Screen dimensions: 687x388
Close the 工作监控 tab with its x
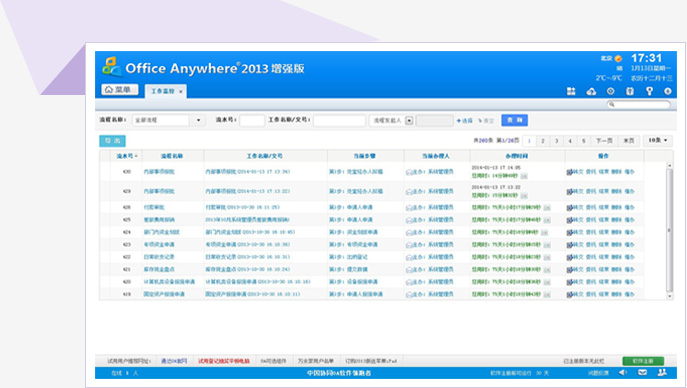[181, 92]
